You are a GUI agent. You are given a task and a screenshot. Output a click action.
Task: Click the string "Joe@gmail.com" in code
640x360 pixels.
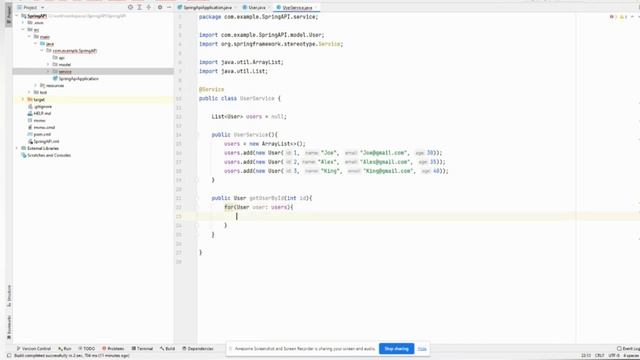click(x=384, y=153)
